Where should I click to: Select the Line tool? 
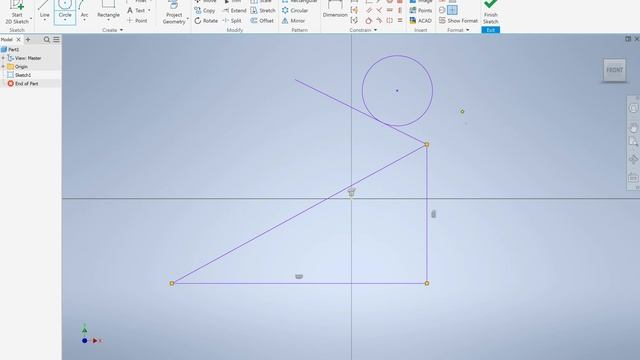tap(44, 11)
